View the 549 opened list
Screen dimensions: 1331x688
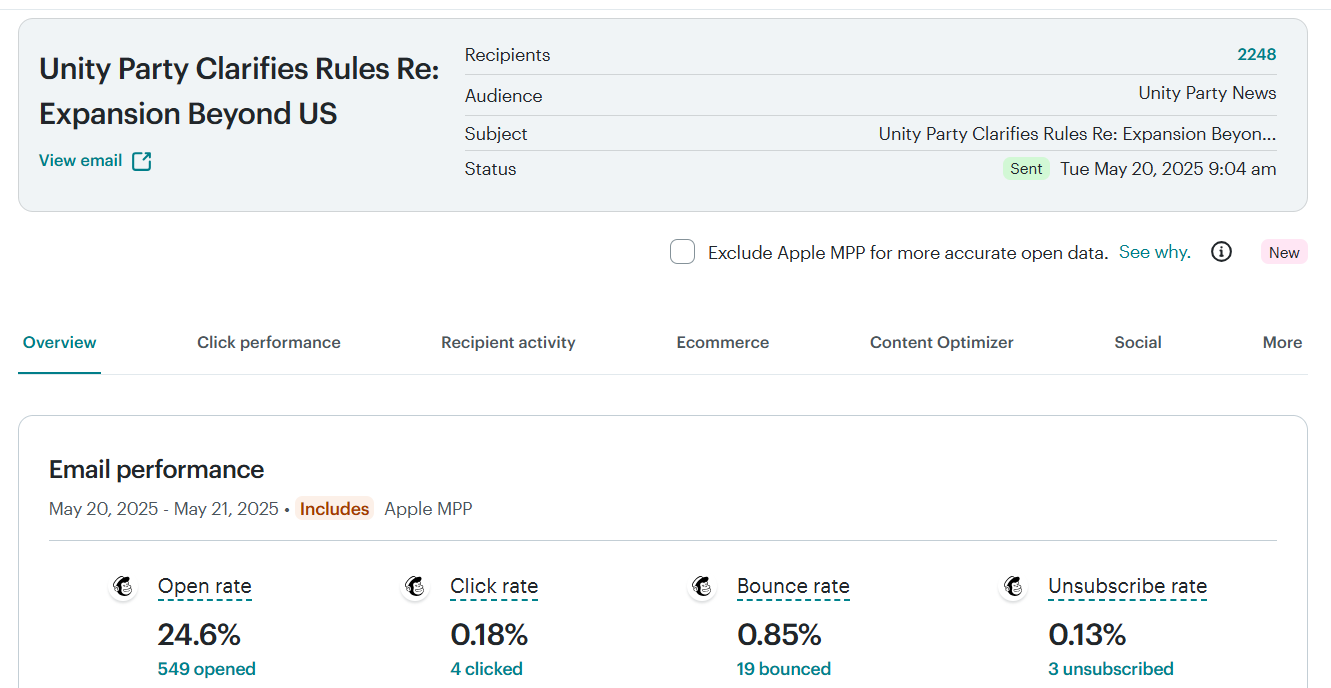pyautogui.click(x=207, y=669)
